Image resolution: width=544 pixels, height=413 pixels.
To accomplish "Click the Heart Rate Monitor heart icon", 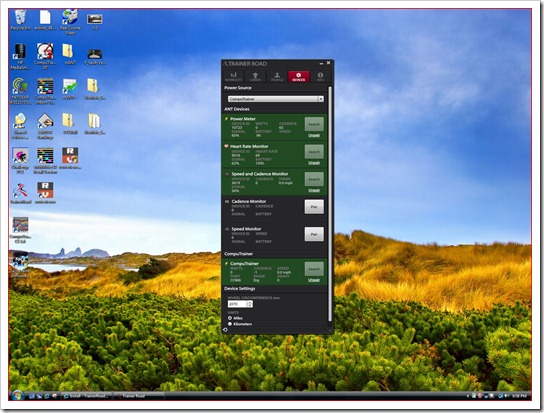I will tap(227, 146).
